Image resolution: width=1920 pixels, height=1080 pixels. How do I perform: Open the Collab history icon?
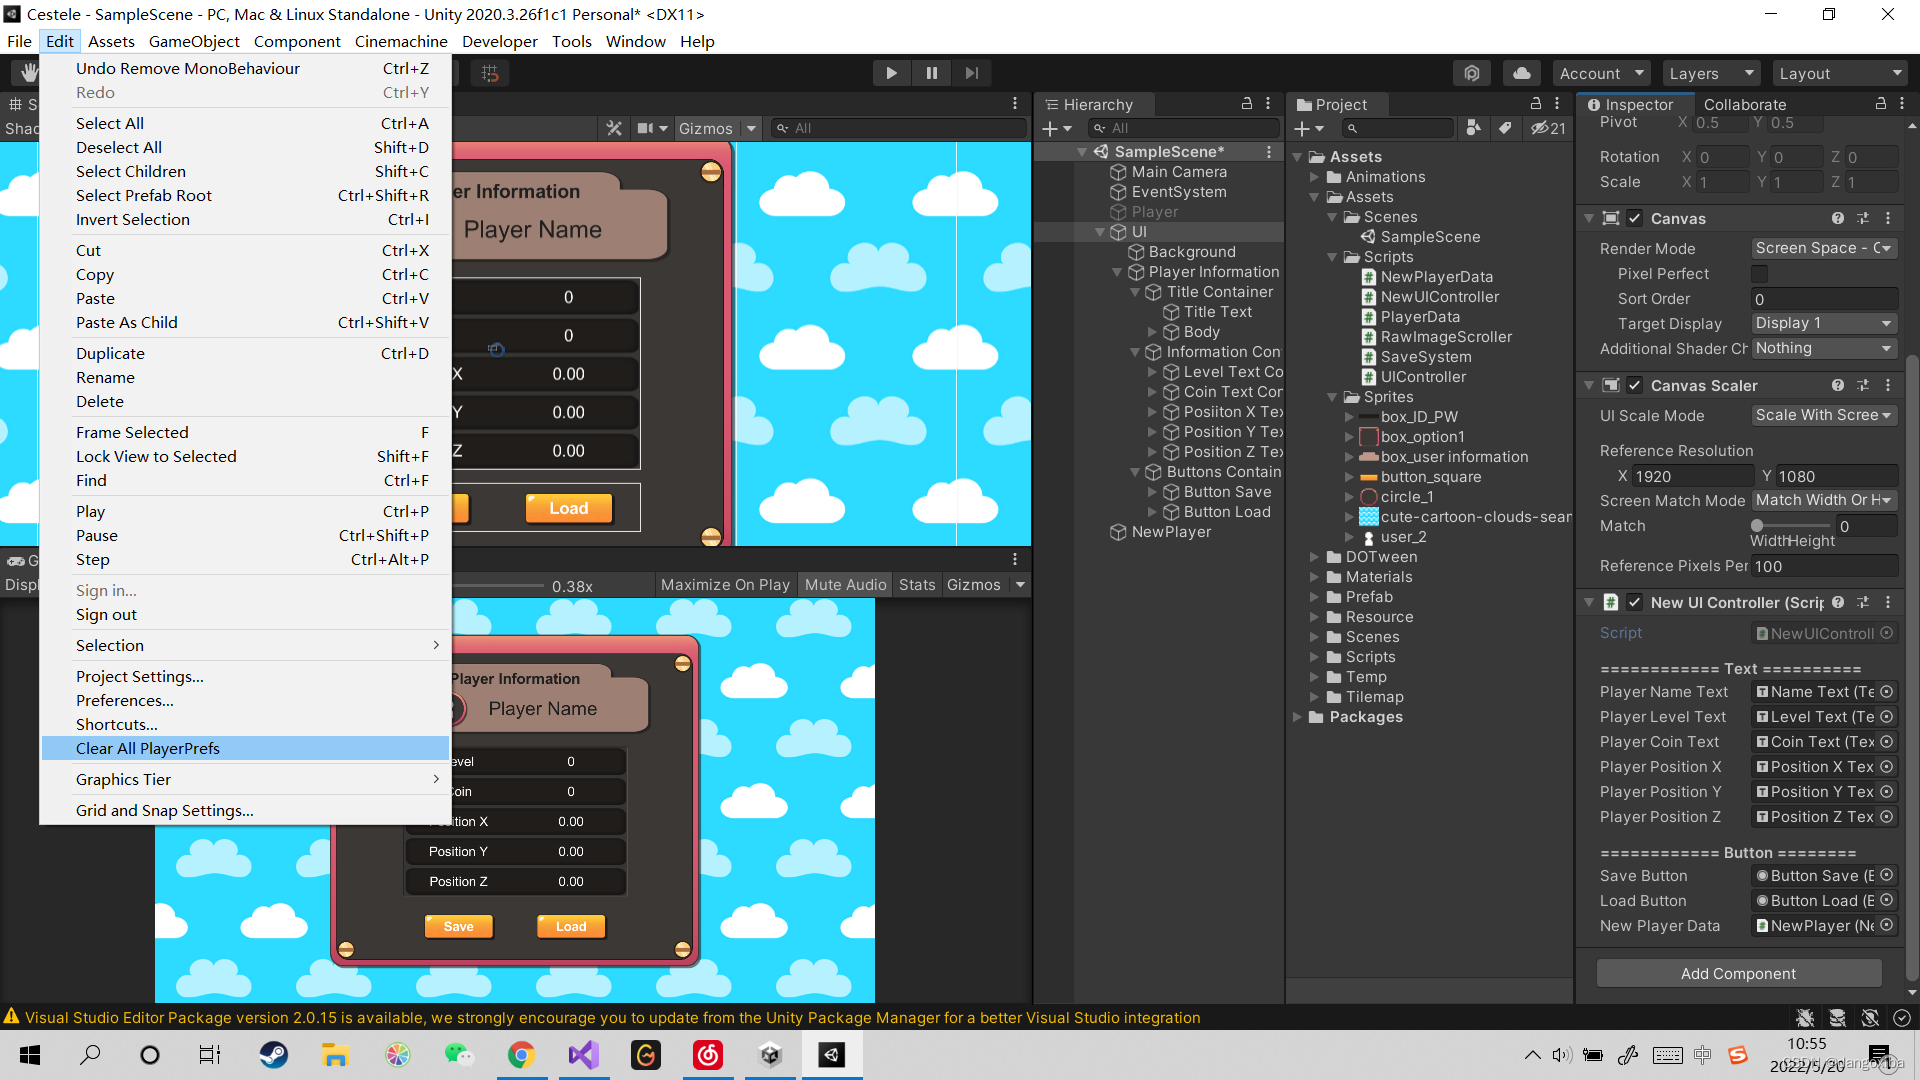tap(1471, 73)
